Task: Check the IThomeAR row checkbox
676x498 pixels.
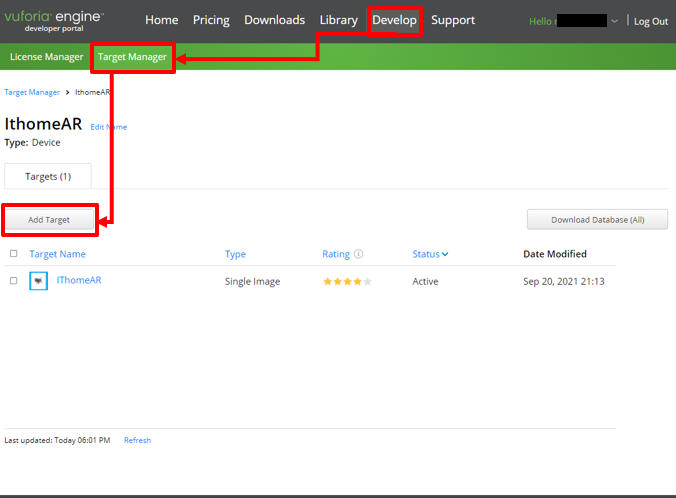Action: (14, 281)
